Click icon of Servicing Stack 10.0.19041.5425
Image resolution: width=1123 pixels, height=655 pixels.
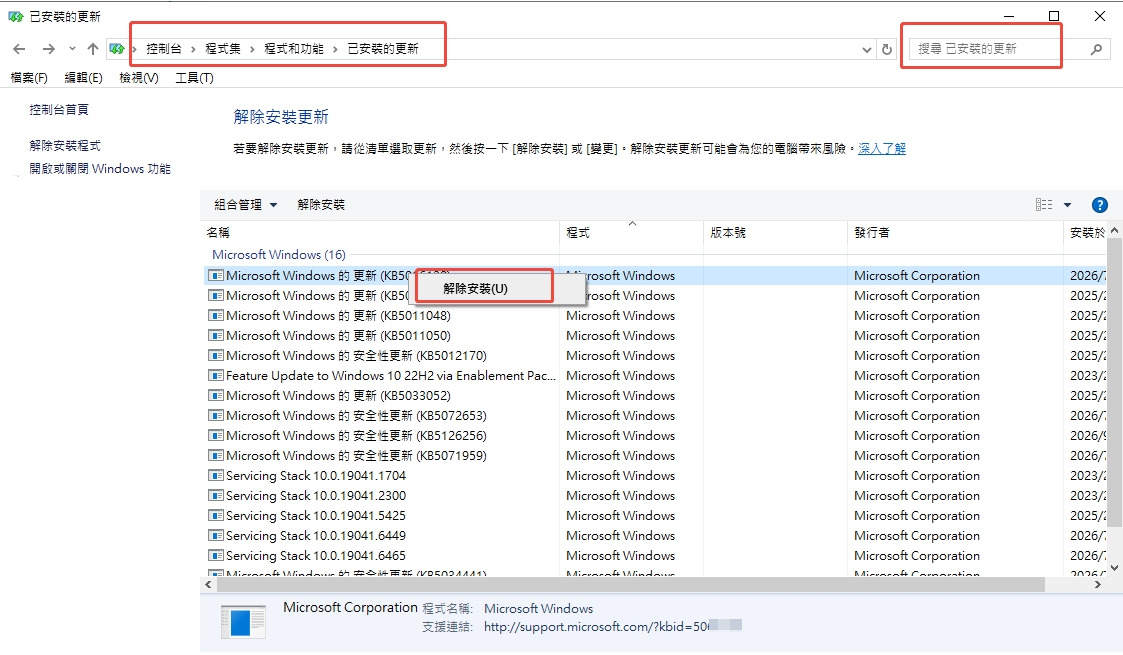point(215,516)
